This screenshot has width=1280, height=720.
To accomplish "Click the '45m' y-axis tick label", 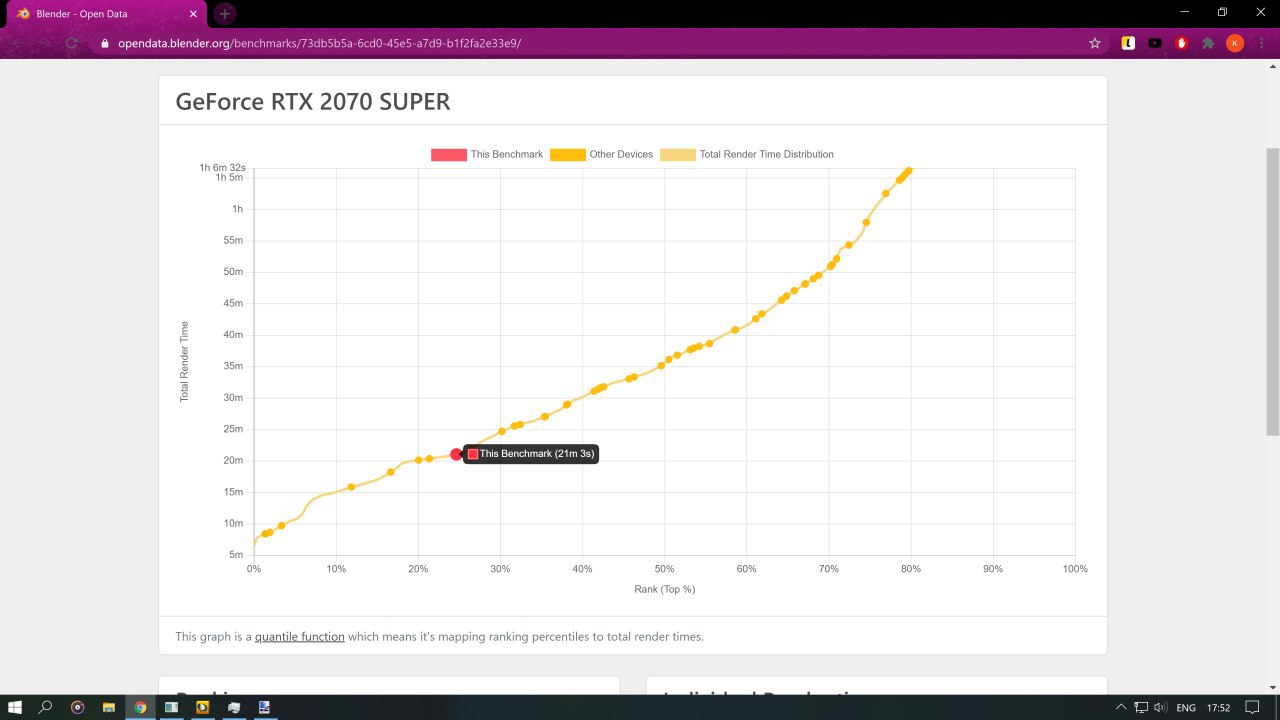I will [x=233, y=303].
